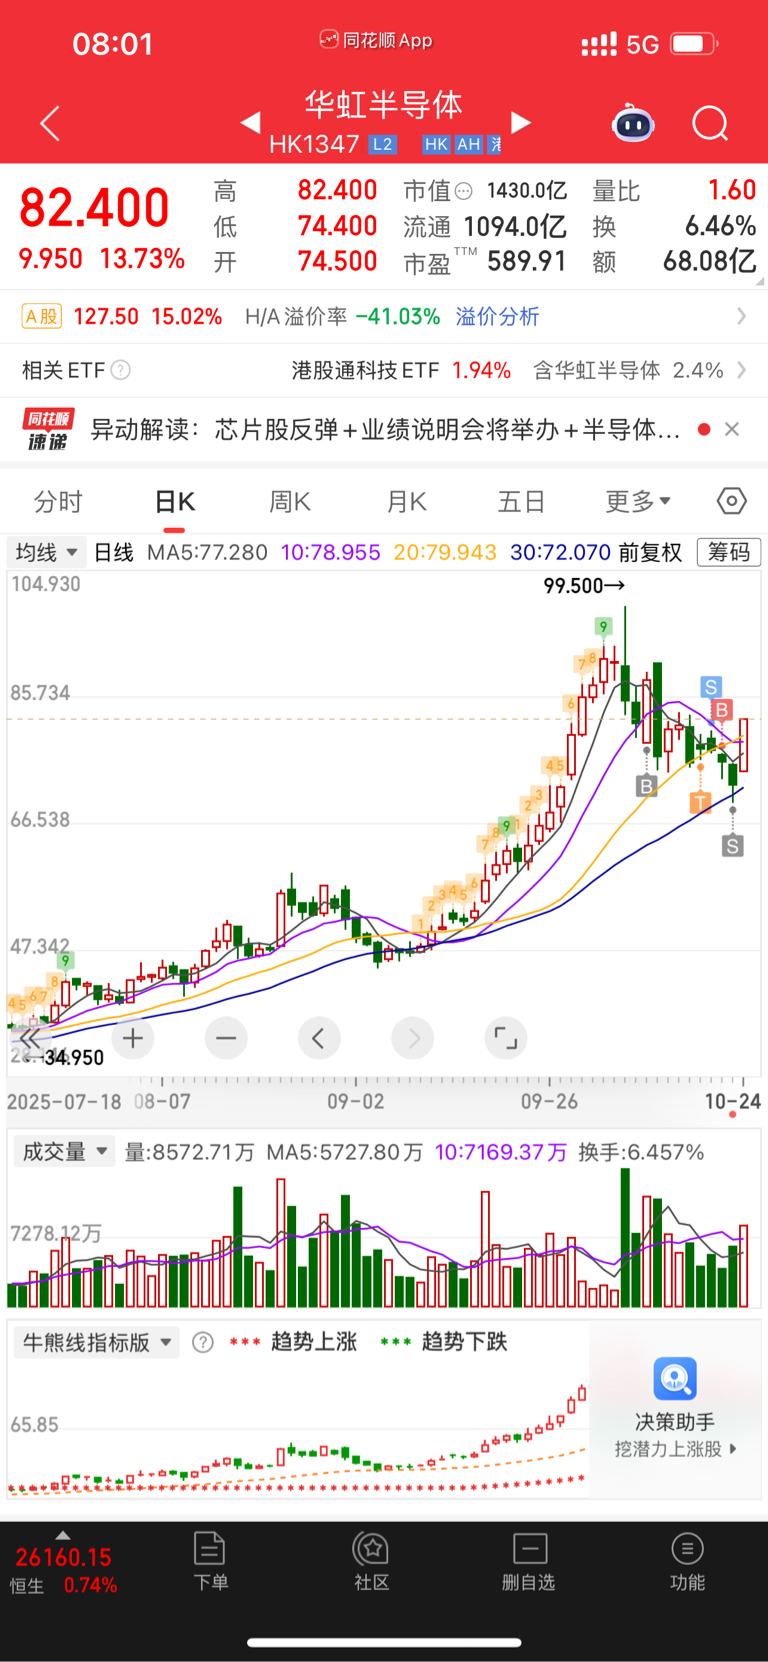Tap the A股 badge label
This screenshot has width=768, height=1662.
[x=42, y=317]
